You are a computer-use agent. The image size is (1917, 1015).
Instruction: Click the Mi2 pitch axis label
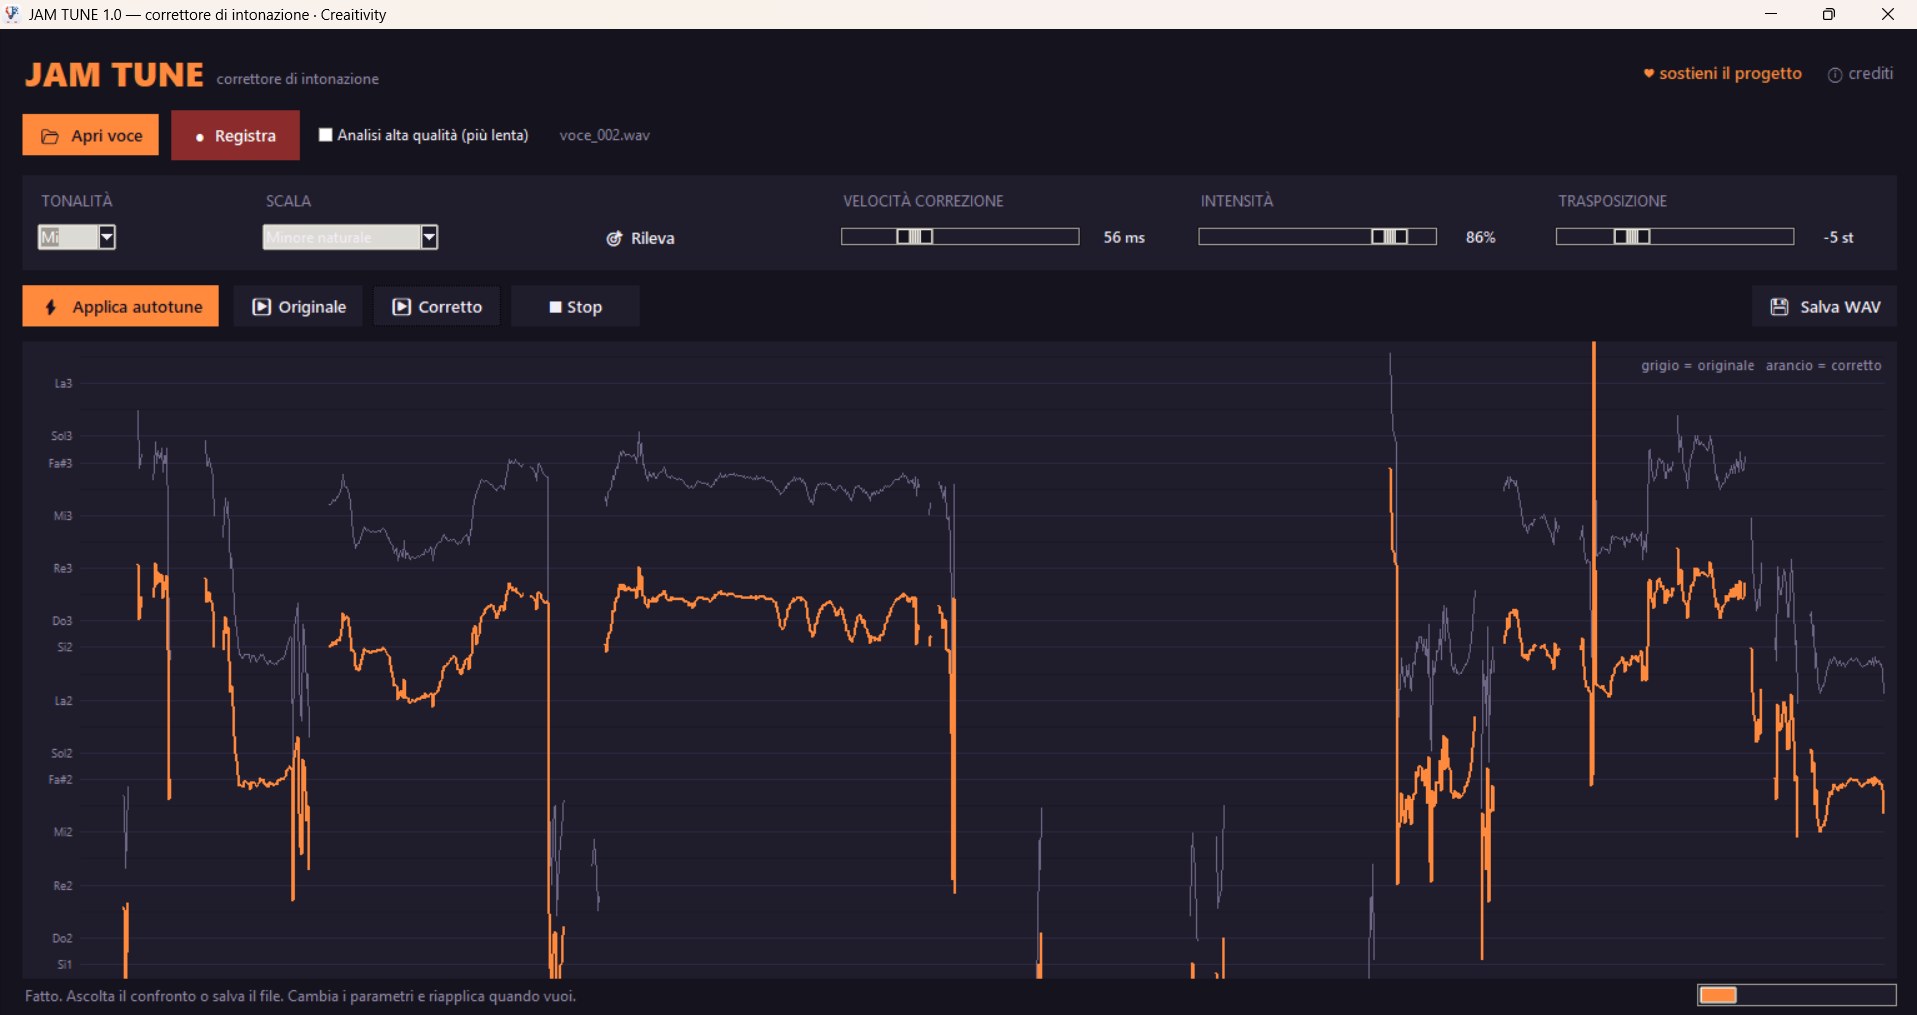tap(63, 832)
